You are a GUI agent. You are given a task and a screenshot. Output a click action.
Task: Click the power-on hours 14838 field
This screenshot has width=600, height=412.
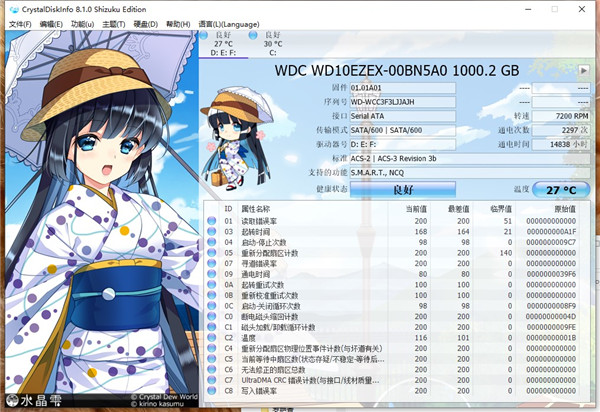point(561,145)
